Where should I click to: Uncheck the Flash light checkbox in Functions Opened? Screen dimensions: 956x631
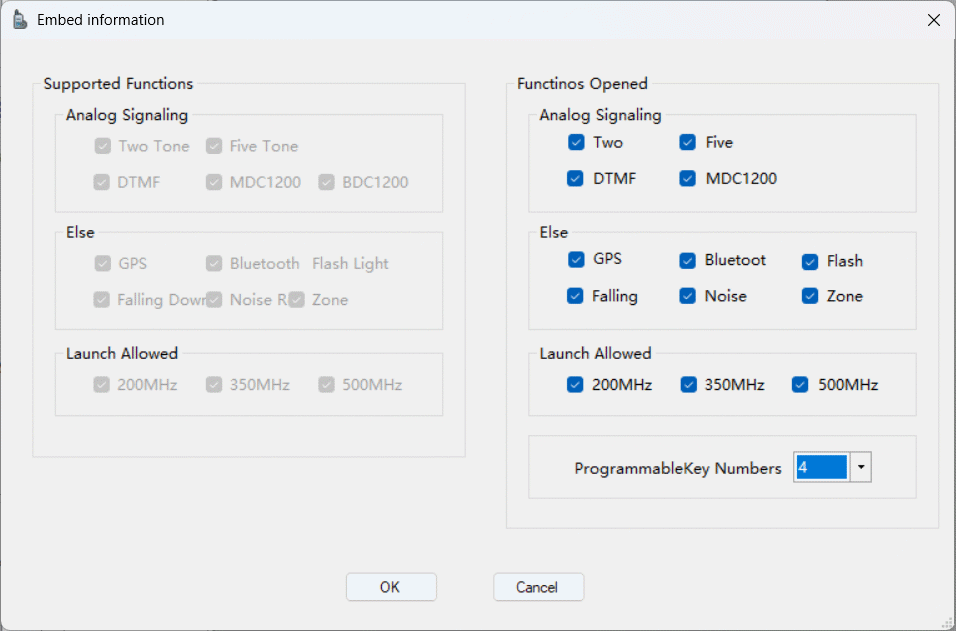(x=810, y=262)
